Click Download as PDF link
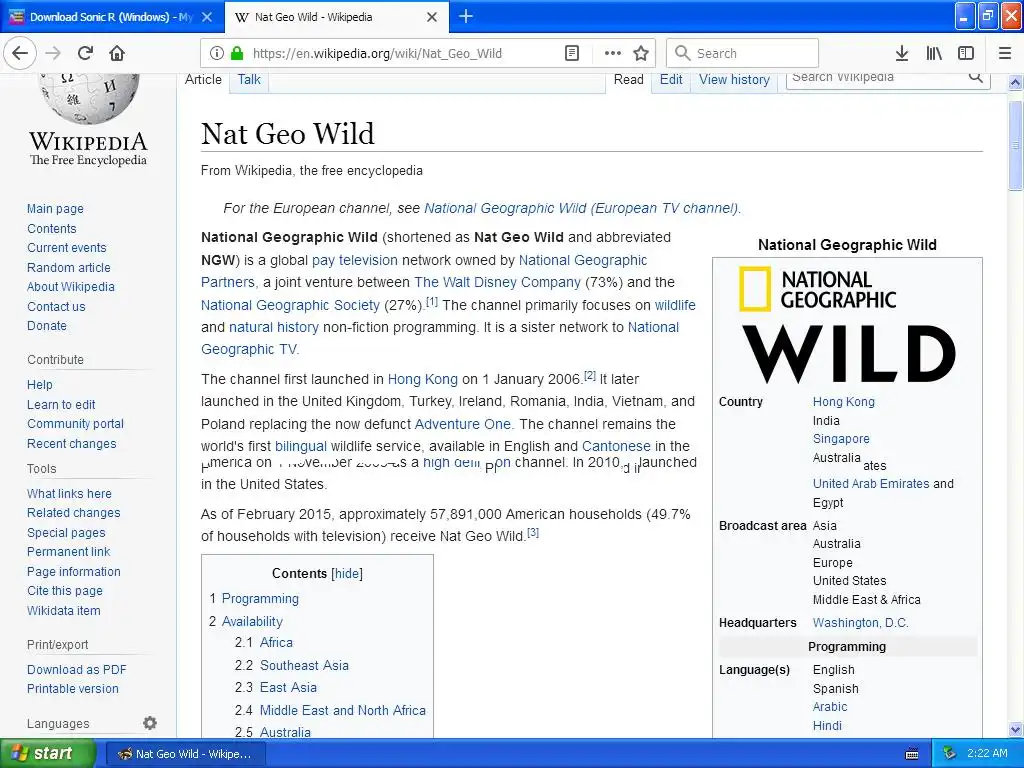The image size is (1024, 768). pos(77,669)
